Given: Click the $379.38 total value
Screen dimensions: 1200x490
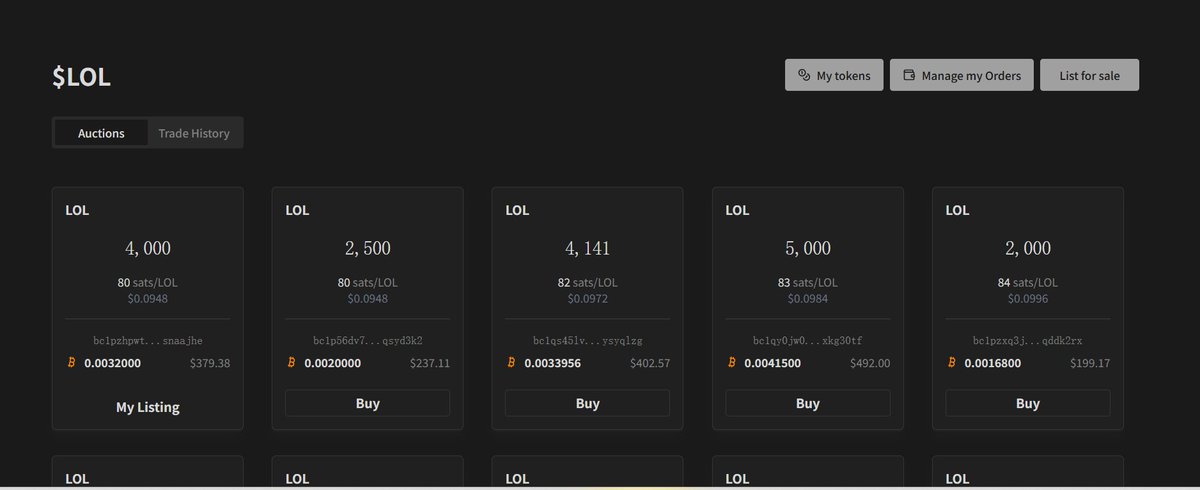Looking at the screenshot, I should coord(210,363).
